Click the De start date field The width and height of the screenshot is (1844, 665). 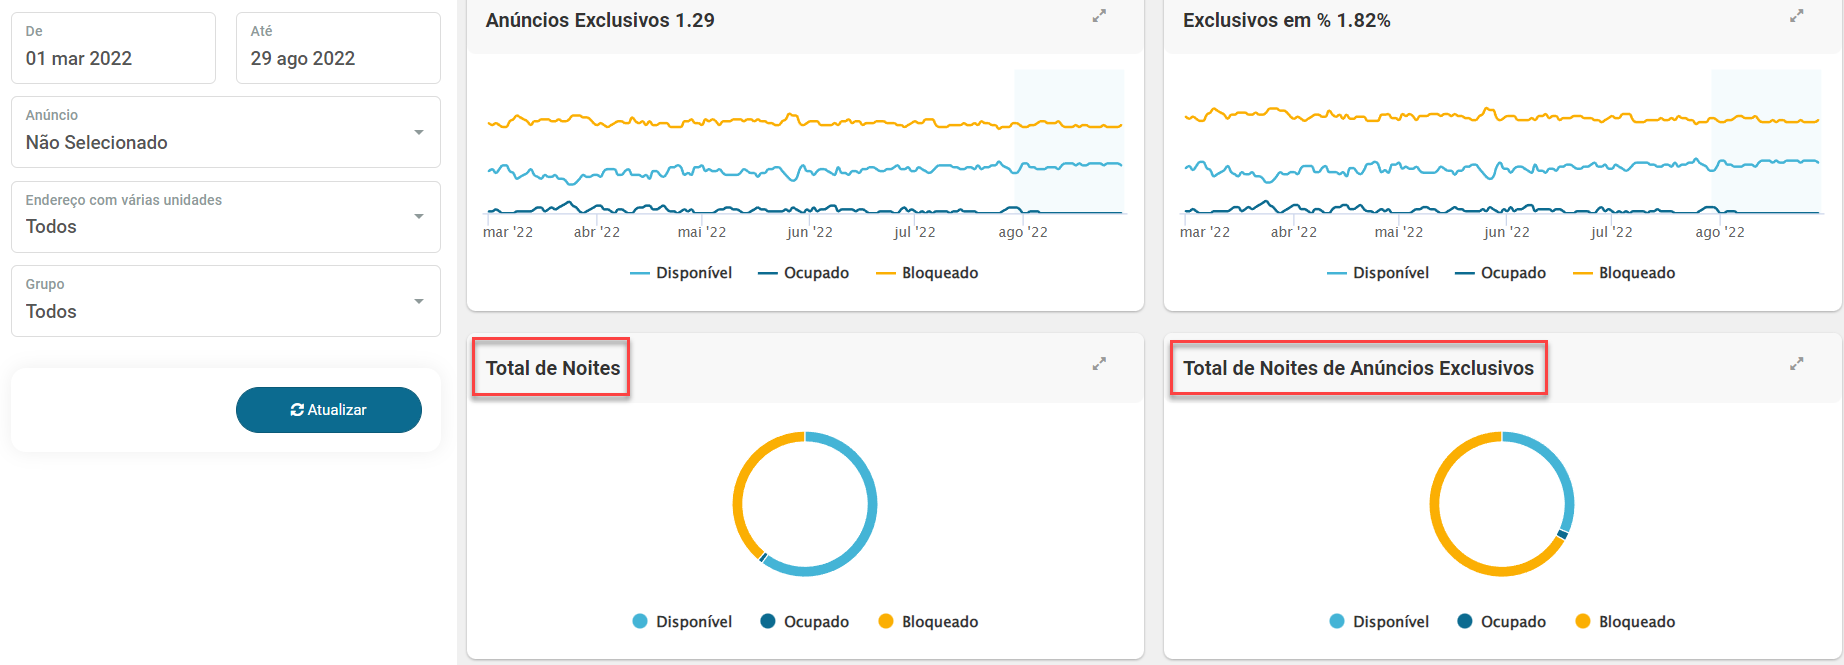(x=114, y=48)
